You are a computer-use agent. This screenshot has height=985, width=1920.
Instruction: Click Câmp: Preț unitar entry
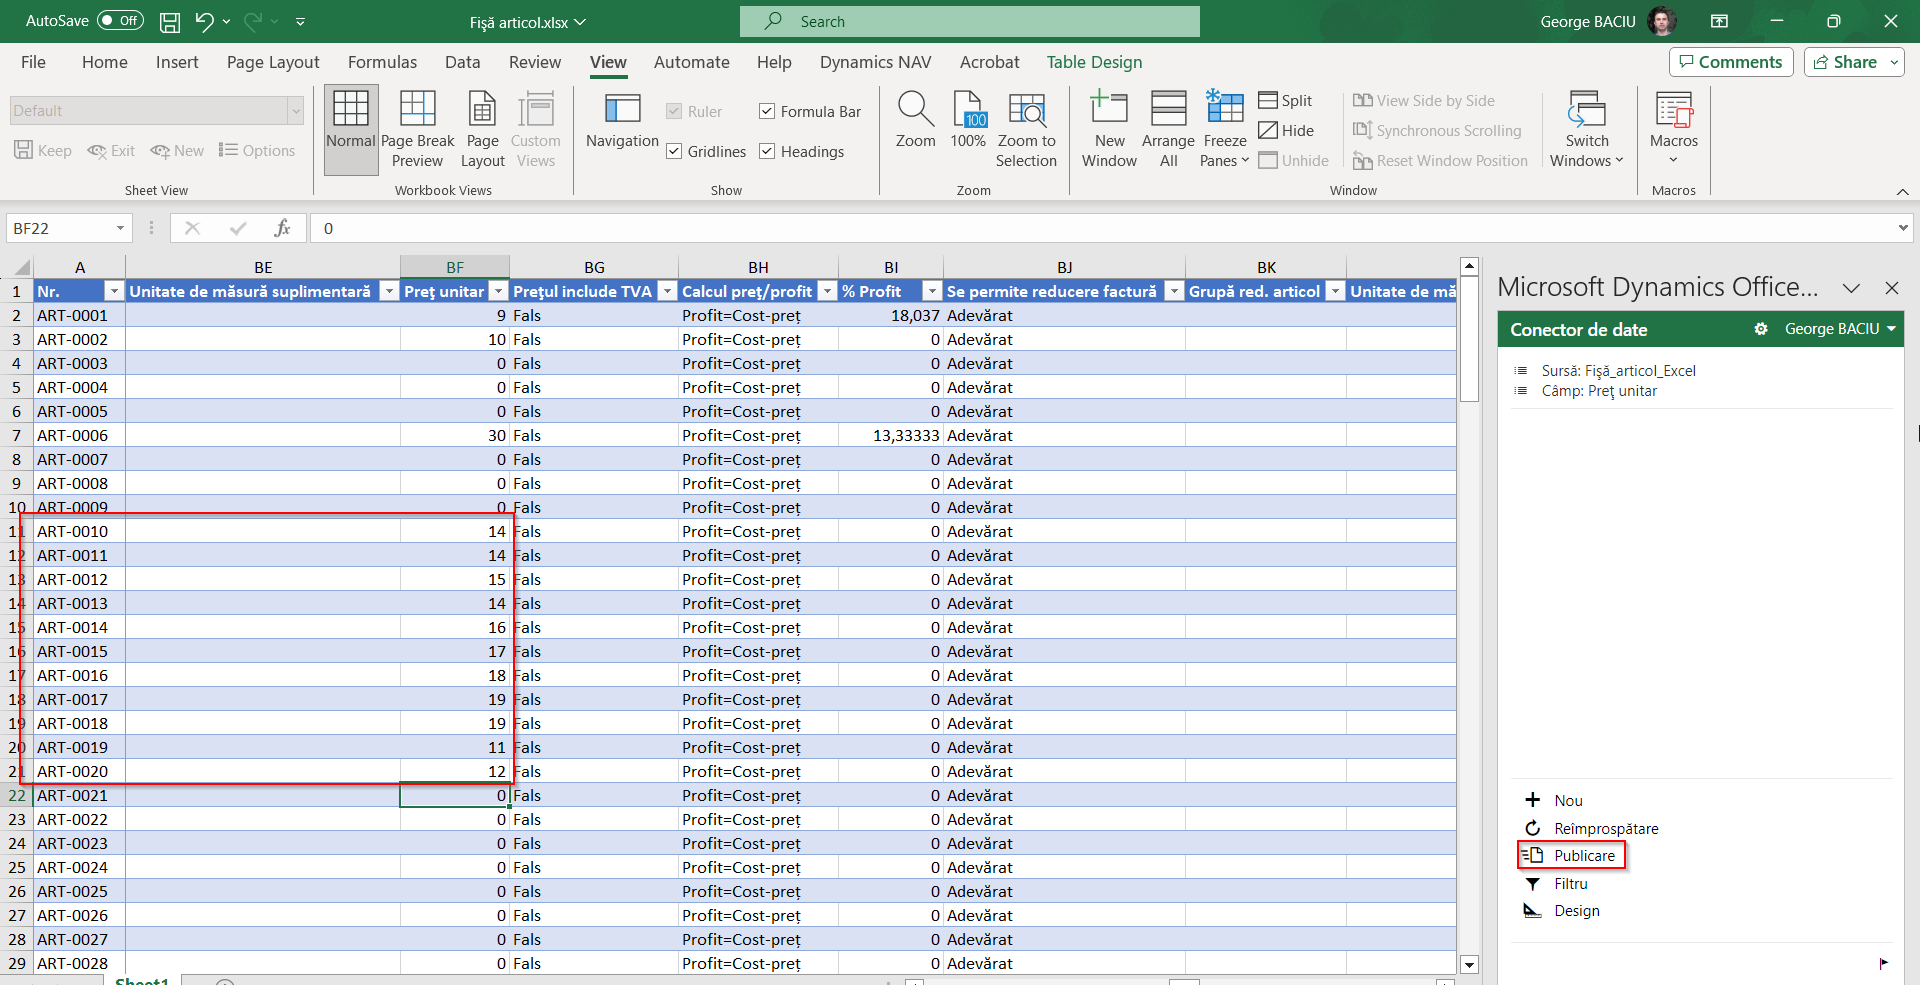pos(1599,391)
